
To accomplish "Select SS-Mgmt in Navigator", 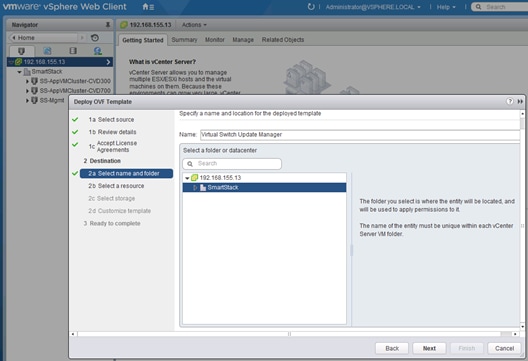I will coord(52,100).
